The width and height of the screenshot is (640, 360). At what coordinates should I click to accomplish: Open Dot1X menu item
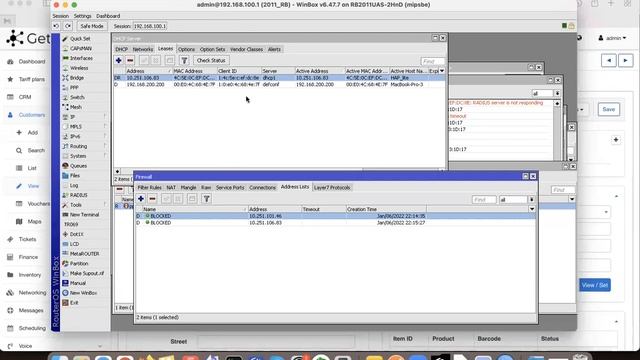pyautogui.click(x=76, y=234)
